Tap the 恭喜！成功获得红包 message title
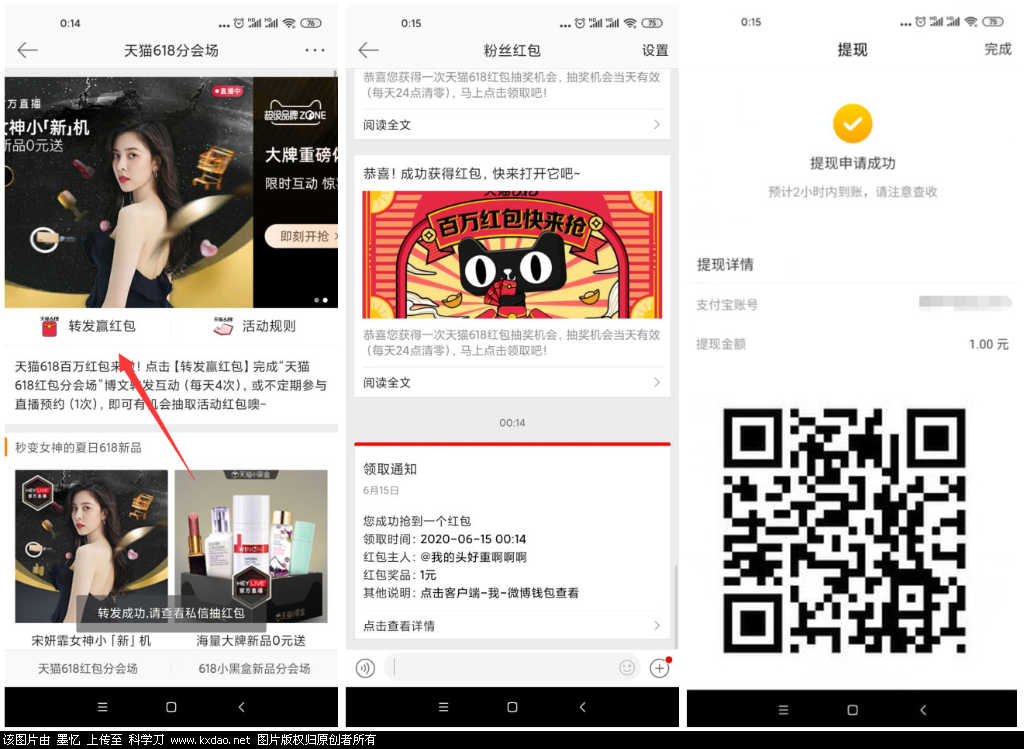This screenshot has width=1024, height=749. [x=472, y=173]
